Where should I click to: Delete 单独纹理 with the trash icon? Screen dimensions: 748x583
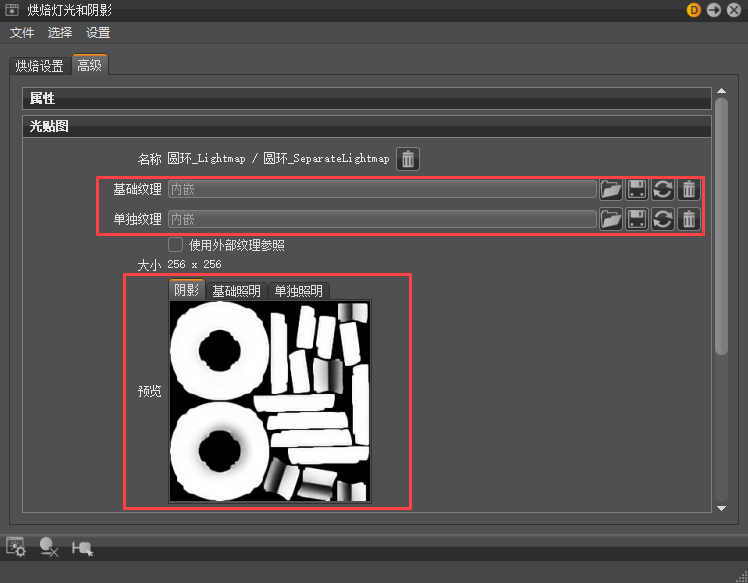[689, 219]
